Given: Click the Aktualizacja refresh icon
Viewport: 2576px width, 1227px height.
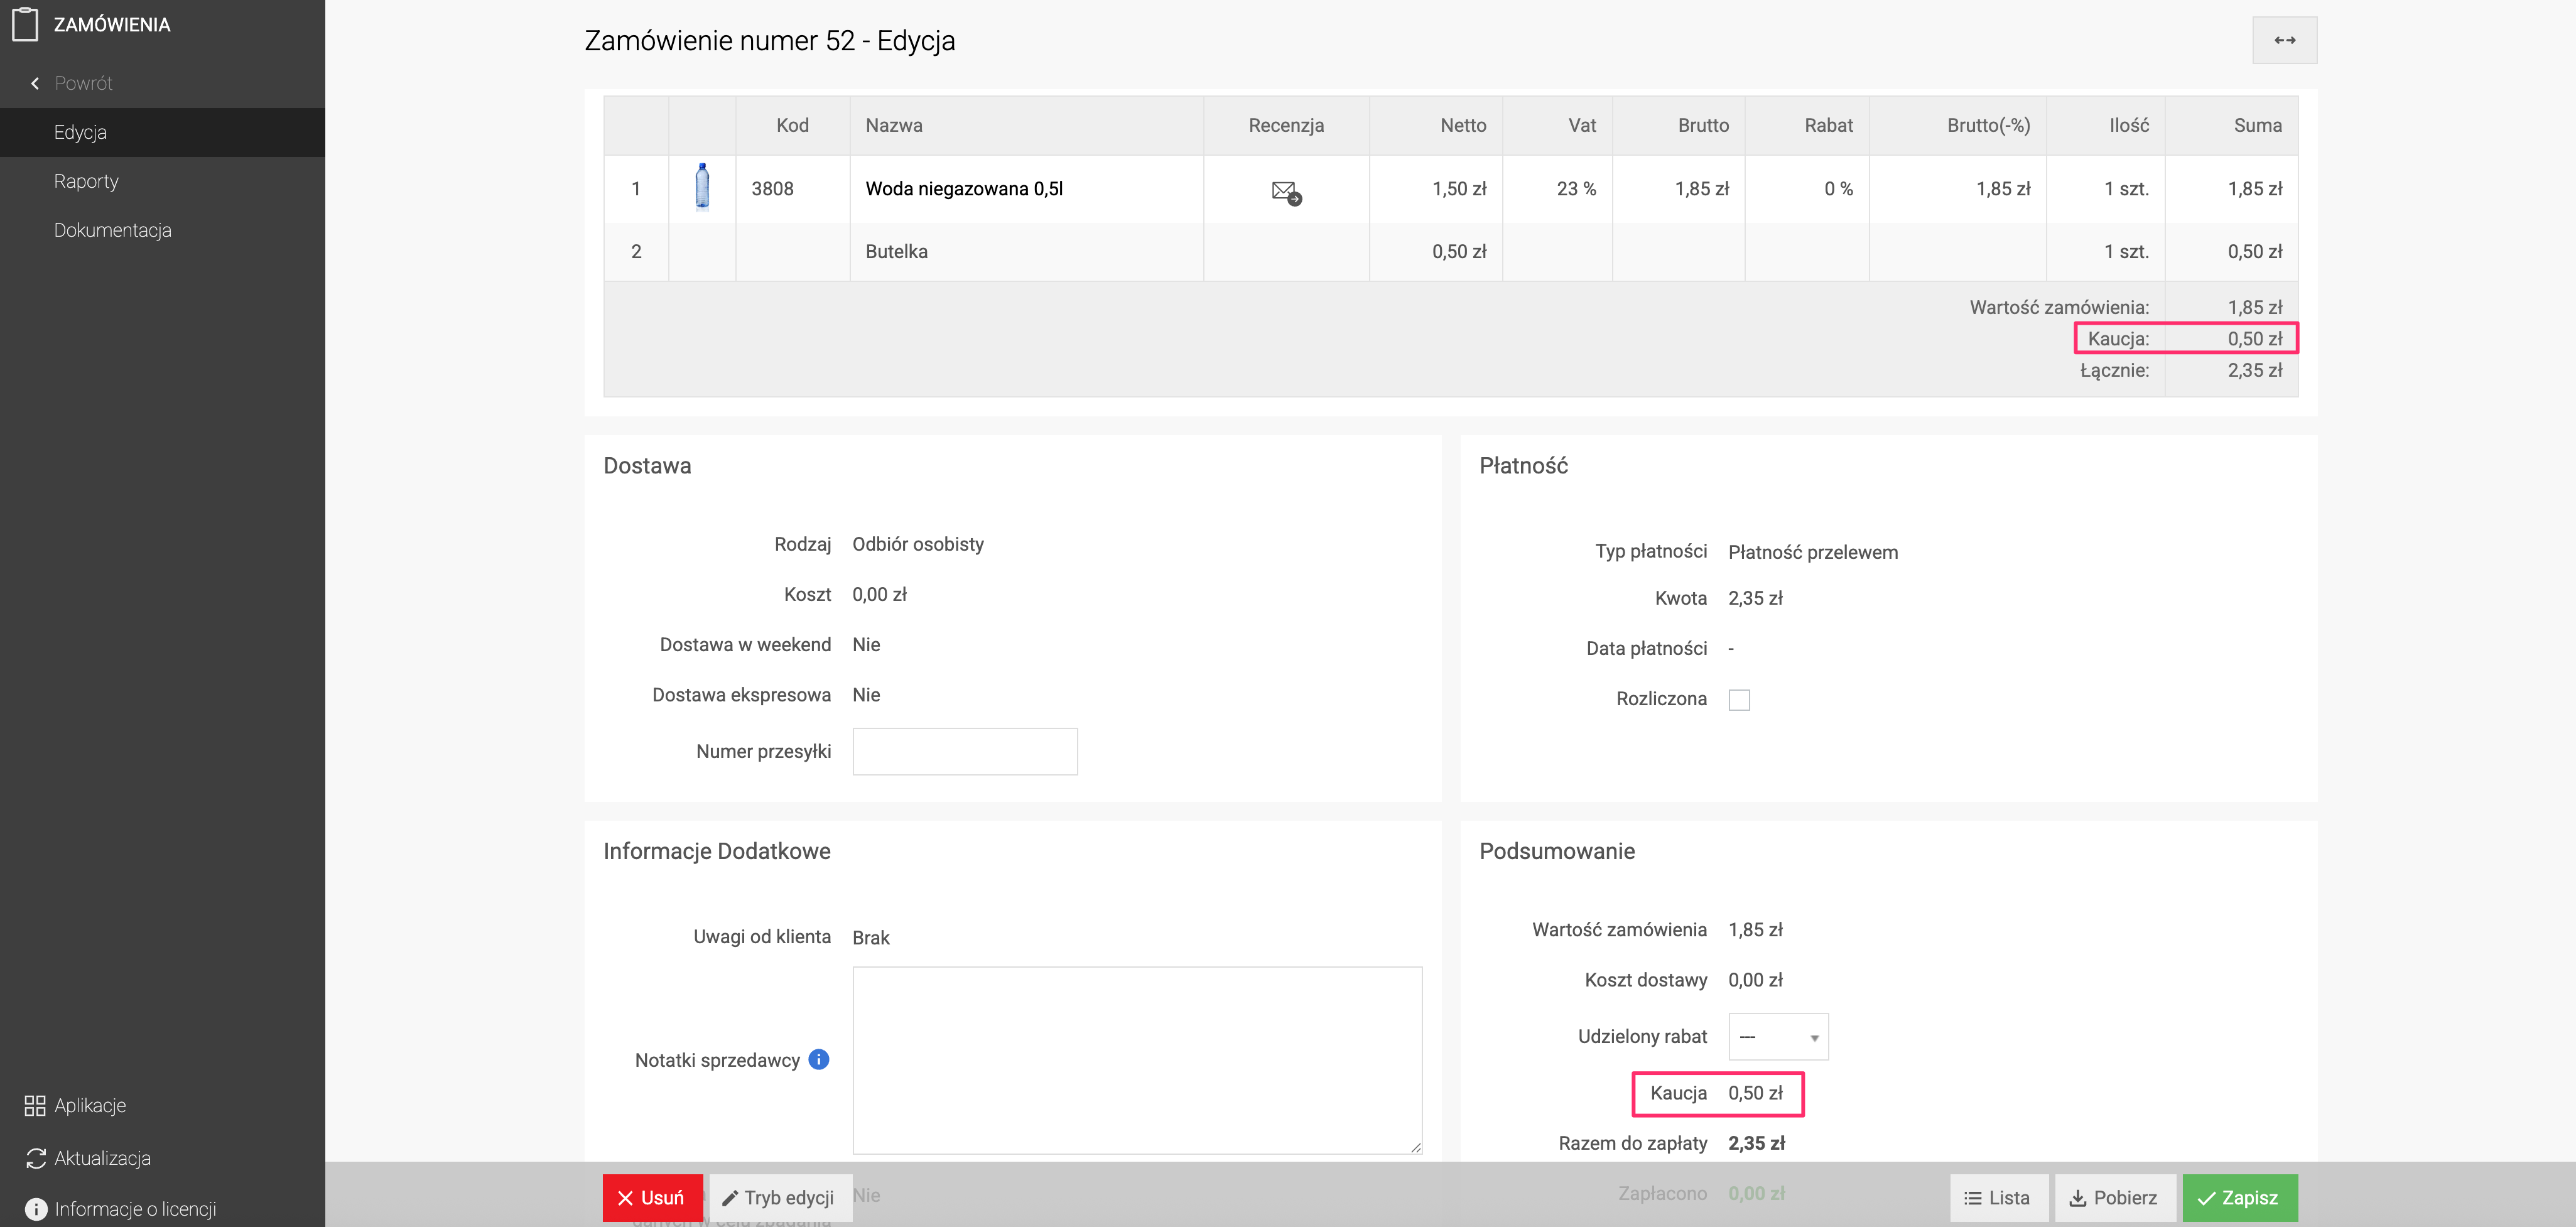Looking at the screenshot, I should pos(36,1158).
